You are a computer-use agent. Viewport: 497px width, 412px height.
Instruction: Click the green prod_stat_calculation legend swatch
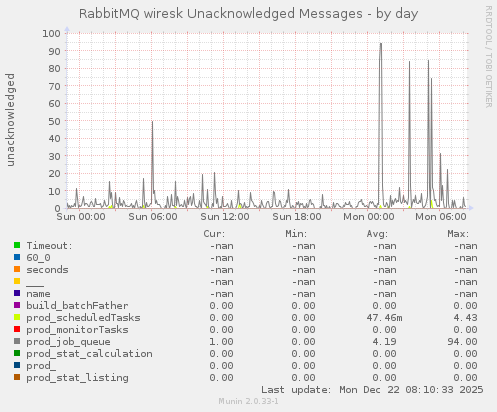pos(17,353)
